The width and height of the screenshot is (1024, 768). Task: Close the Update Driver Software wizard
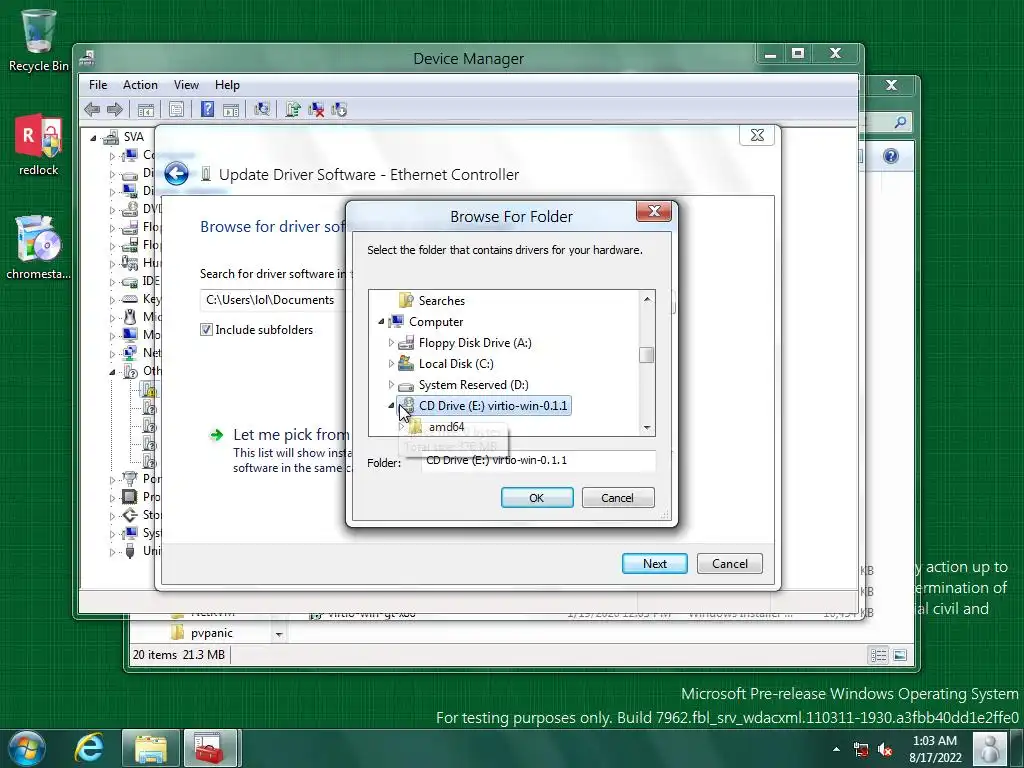click(757, 135)
